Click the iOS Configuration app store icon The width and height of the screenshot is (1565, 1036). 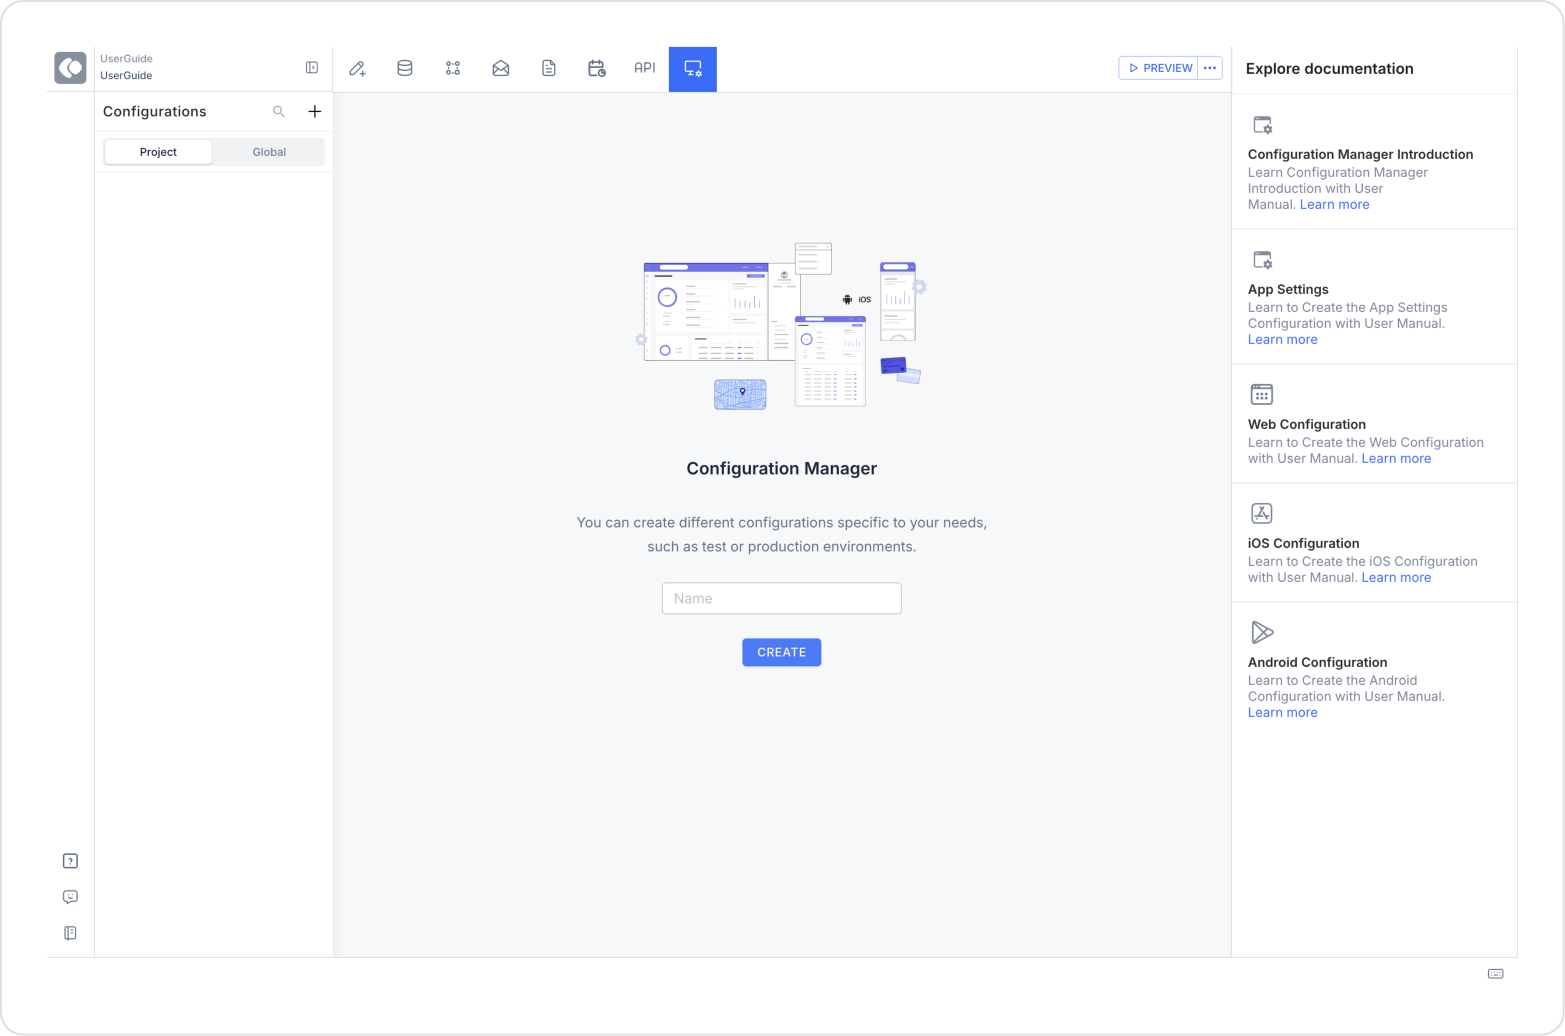(x=1262, y=513)
